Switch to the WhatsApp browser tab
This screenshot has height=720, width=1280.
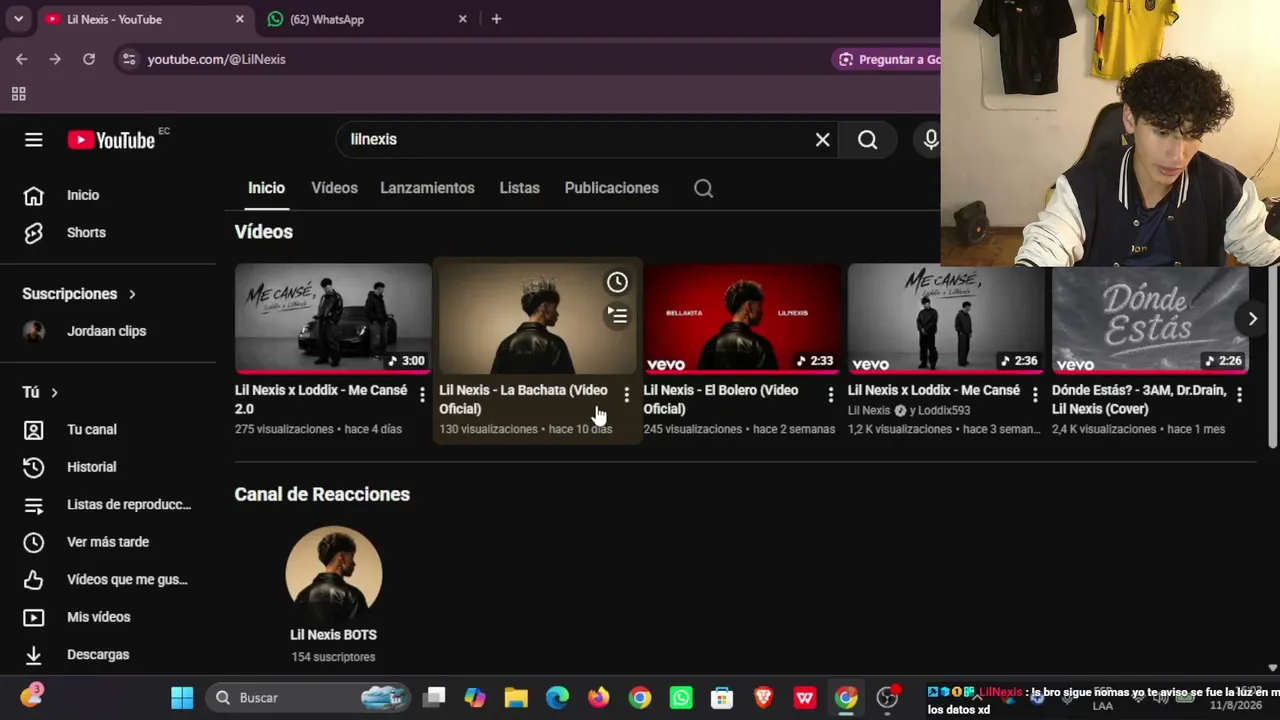coord(364,19)
